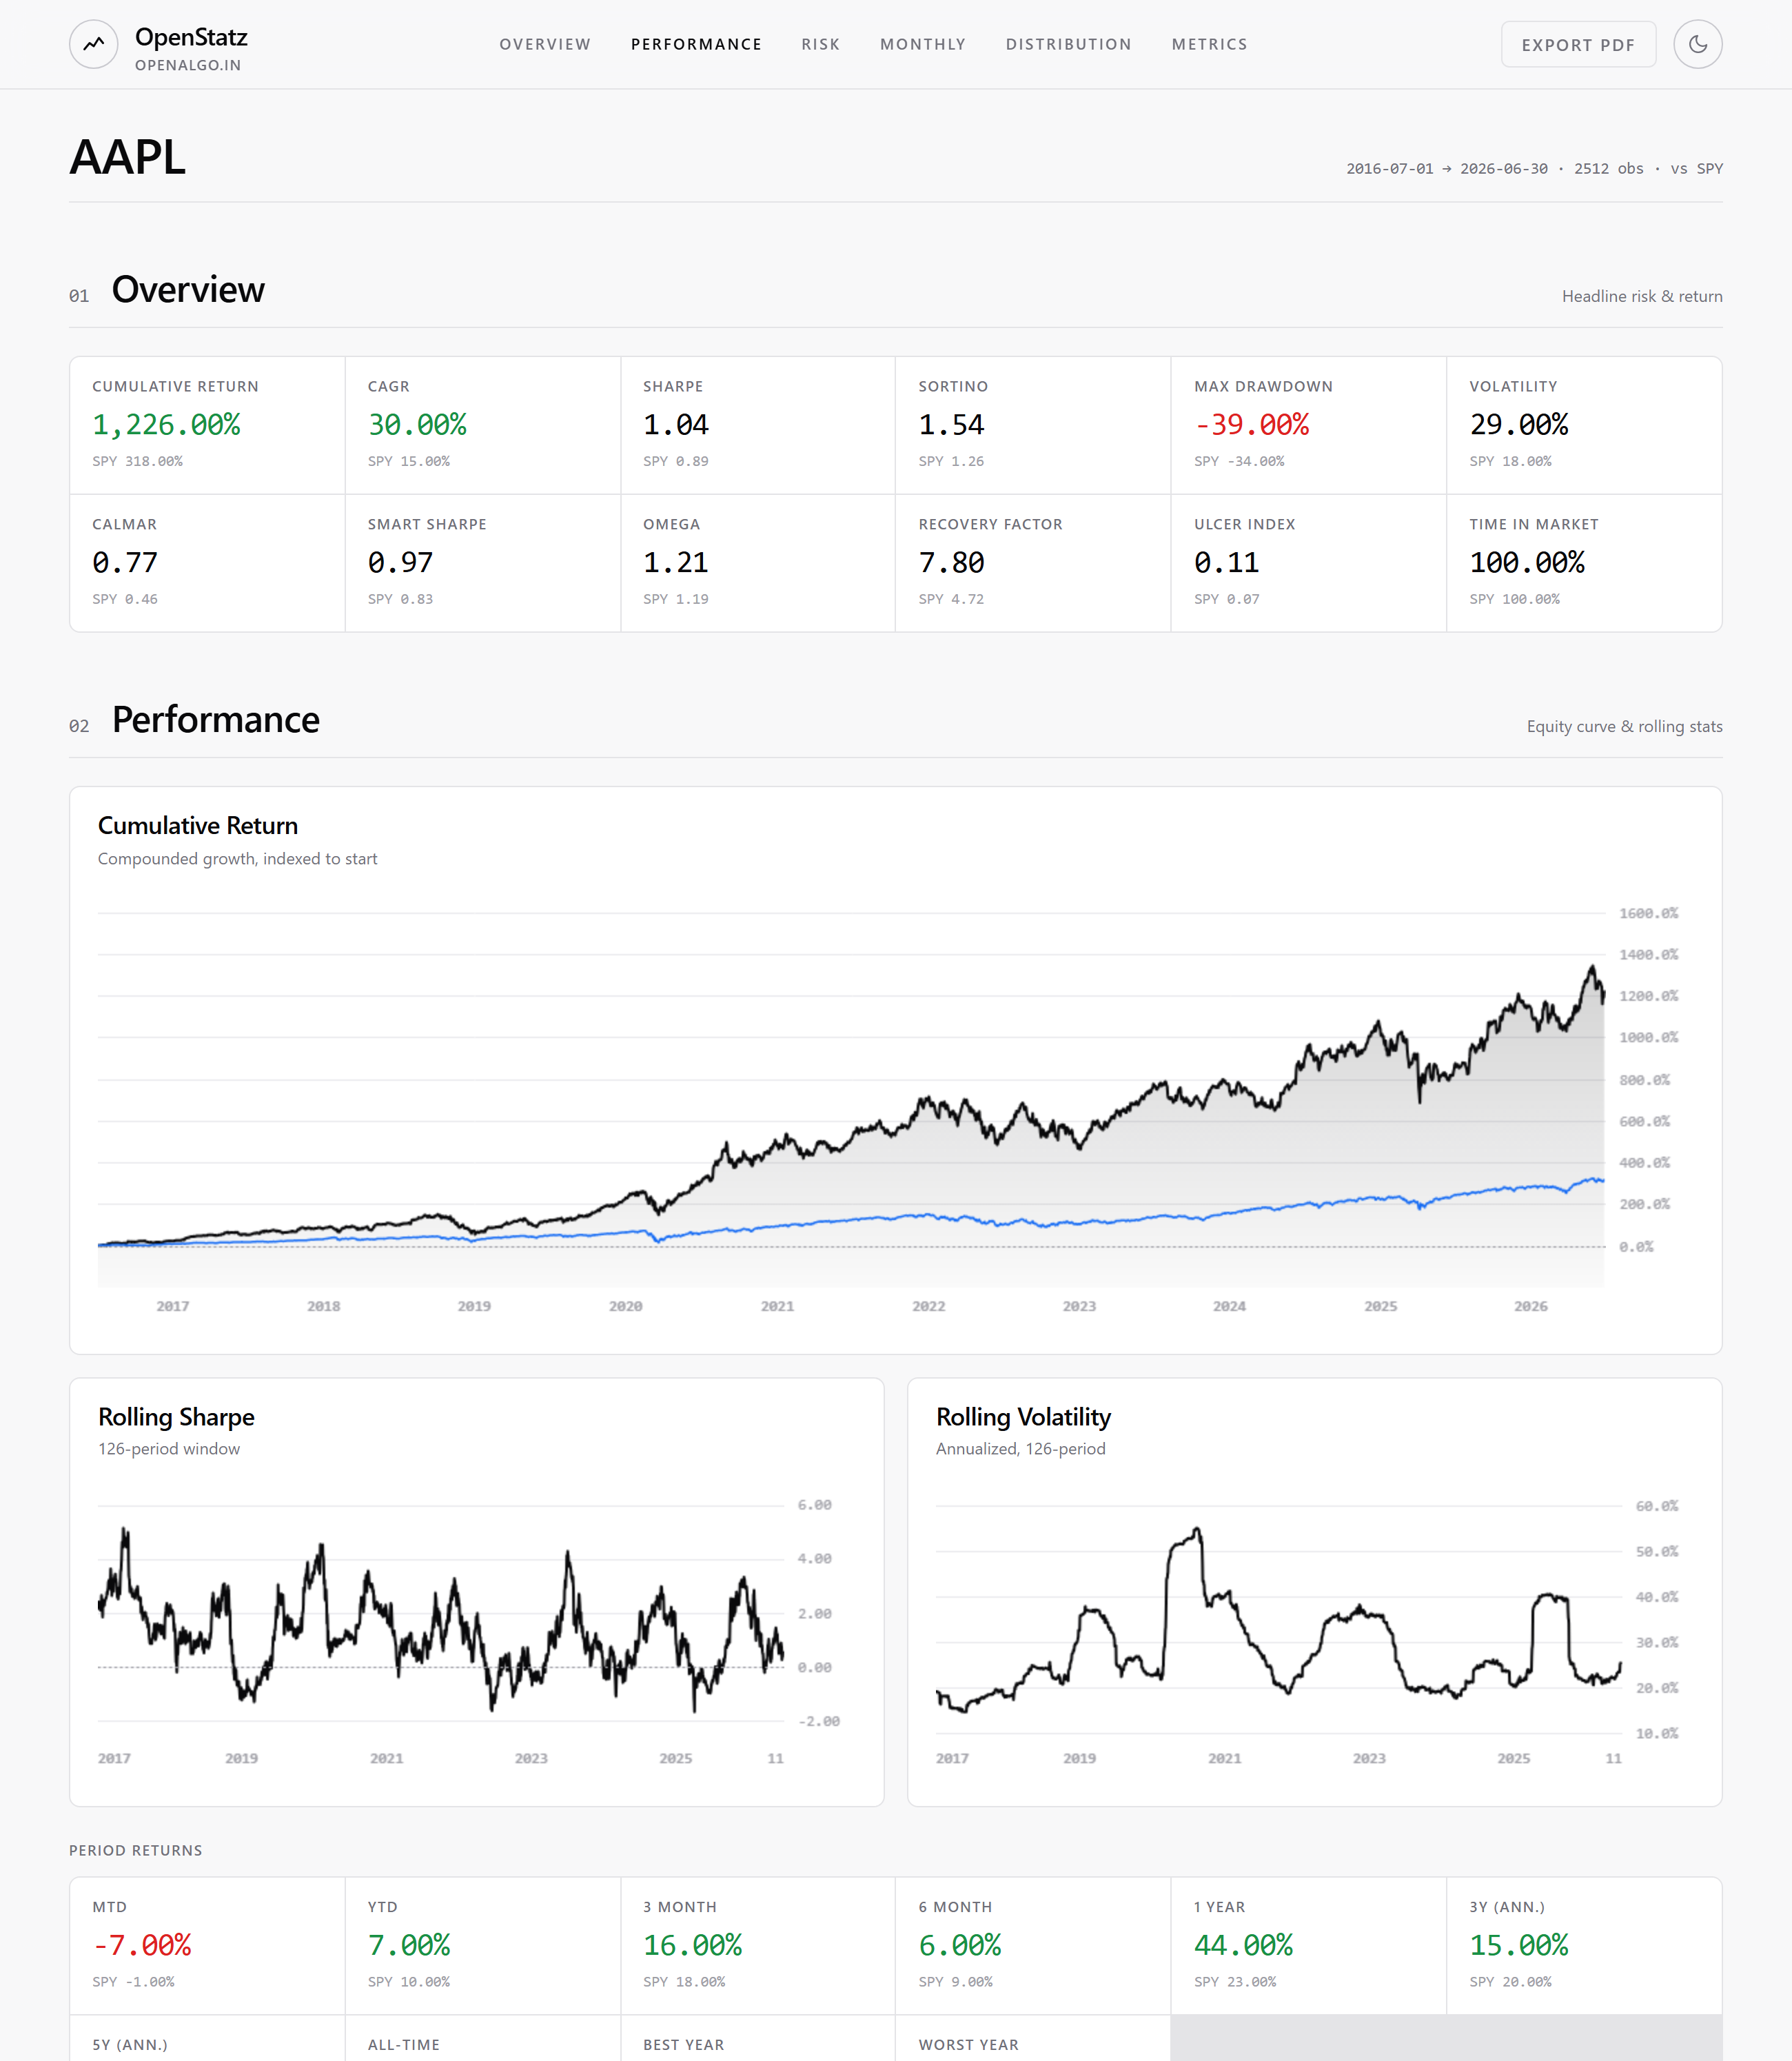Jump to the Metrics nav tab

(1209, 44)
